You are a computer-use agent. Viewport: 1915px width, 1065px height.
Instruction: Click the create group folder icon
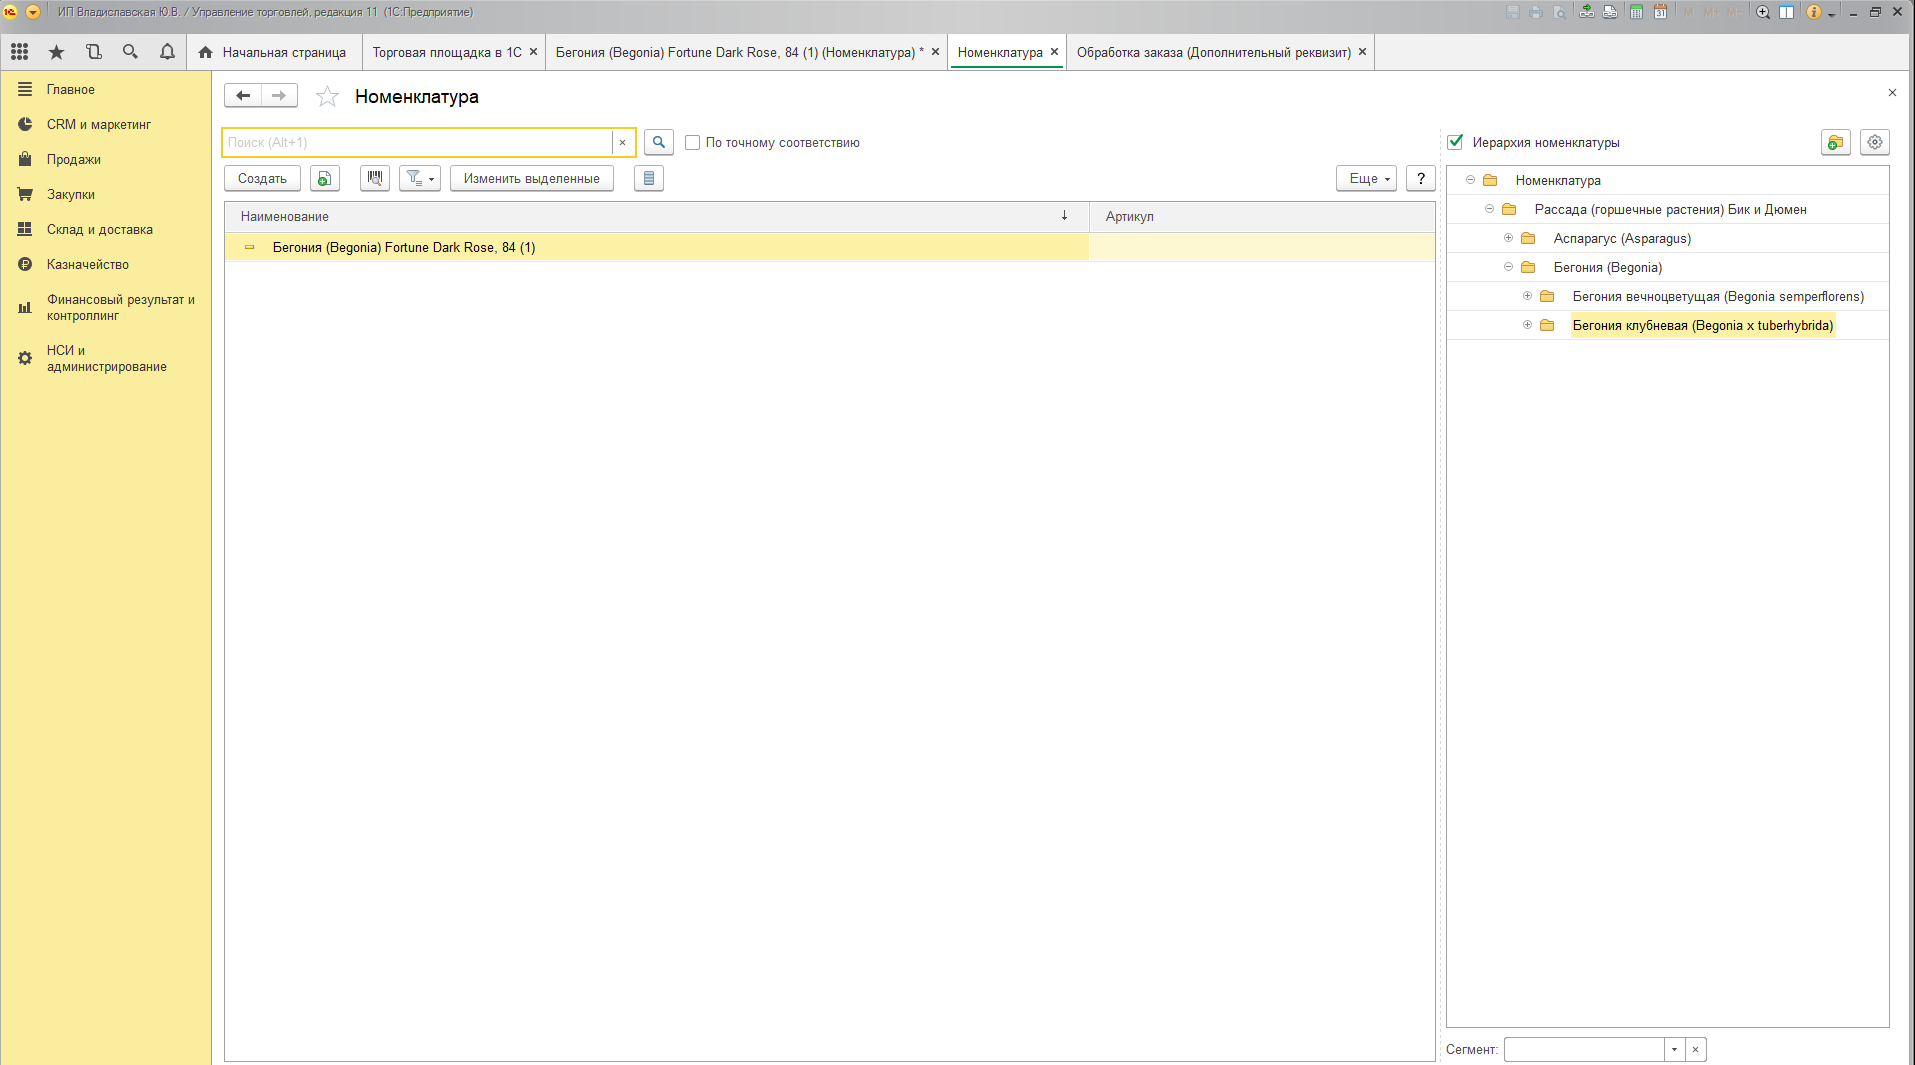click(1835, 142)
